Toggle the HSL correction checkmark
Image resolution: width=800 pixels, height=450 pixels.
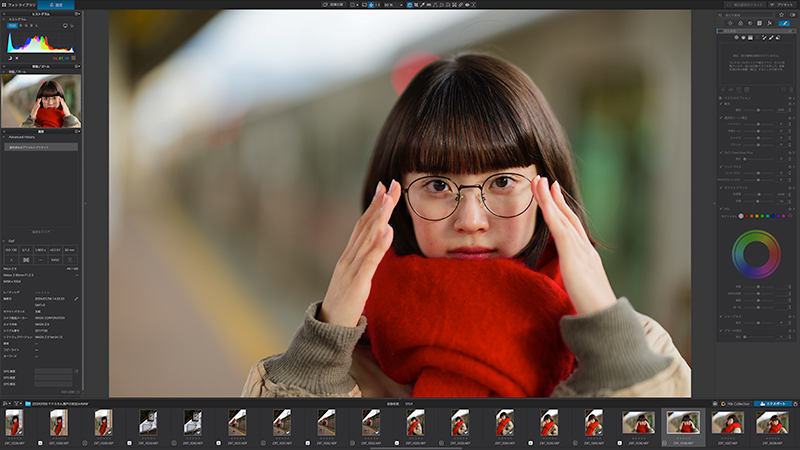(x=721, y=209)
